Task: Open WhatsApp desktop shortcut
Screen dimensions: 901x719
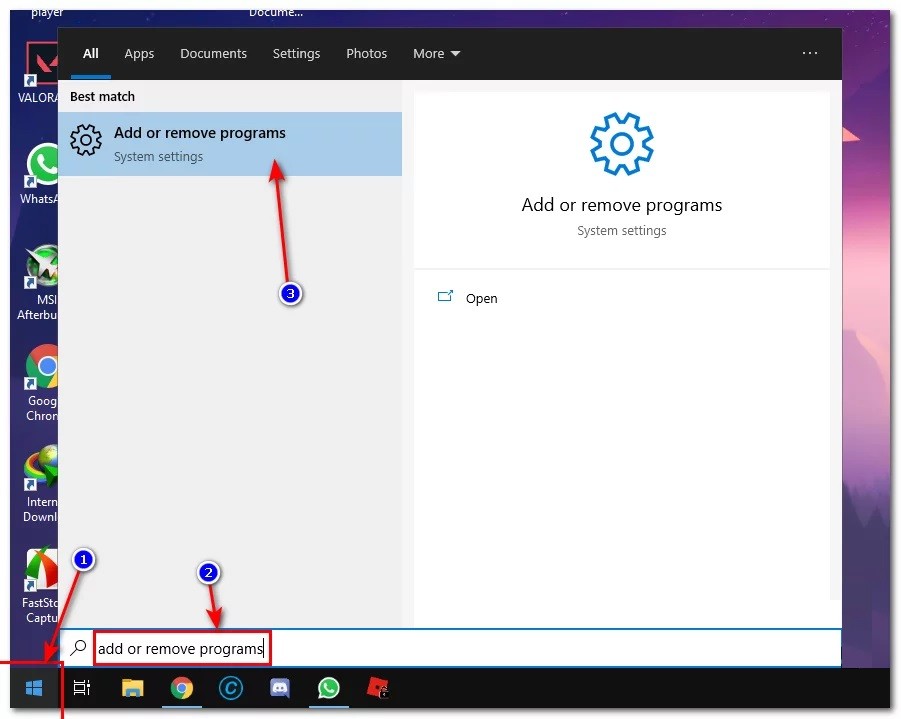Action: click(41, 174)
